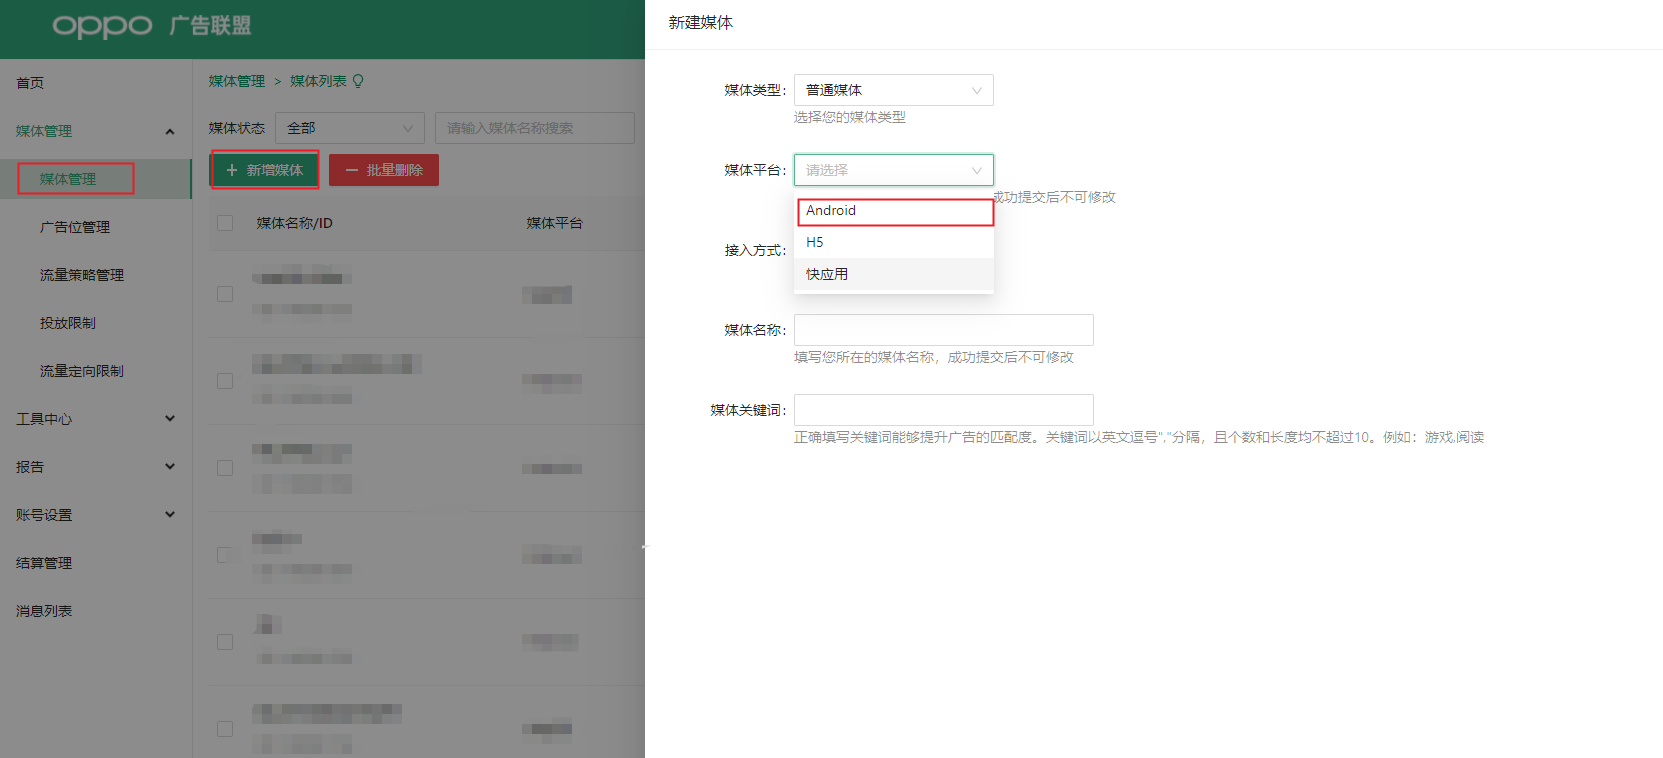1663x758 pixels.
Task: Collapse the 媒体管理 sidebar section
Action: tap(170, 131)
